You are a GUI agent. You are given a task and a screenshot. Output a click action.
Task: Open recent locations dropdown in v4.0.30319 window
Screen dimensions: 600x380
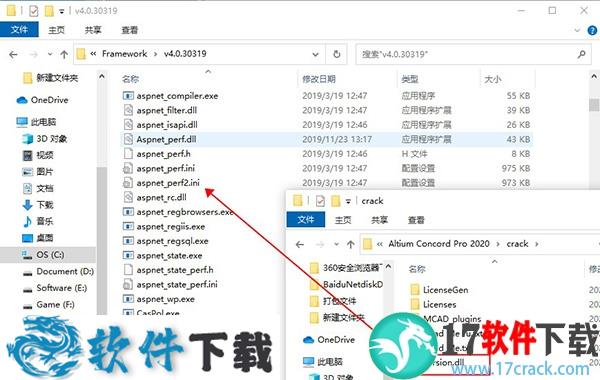pos(50,54)
